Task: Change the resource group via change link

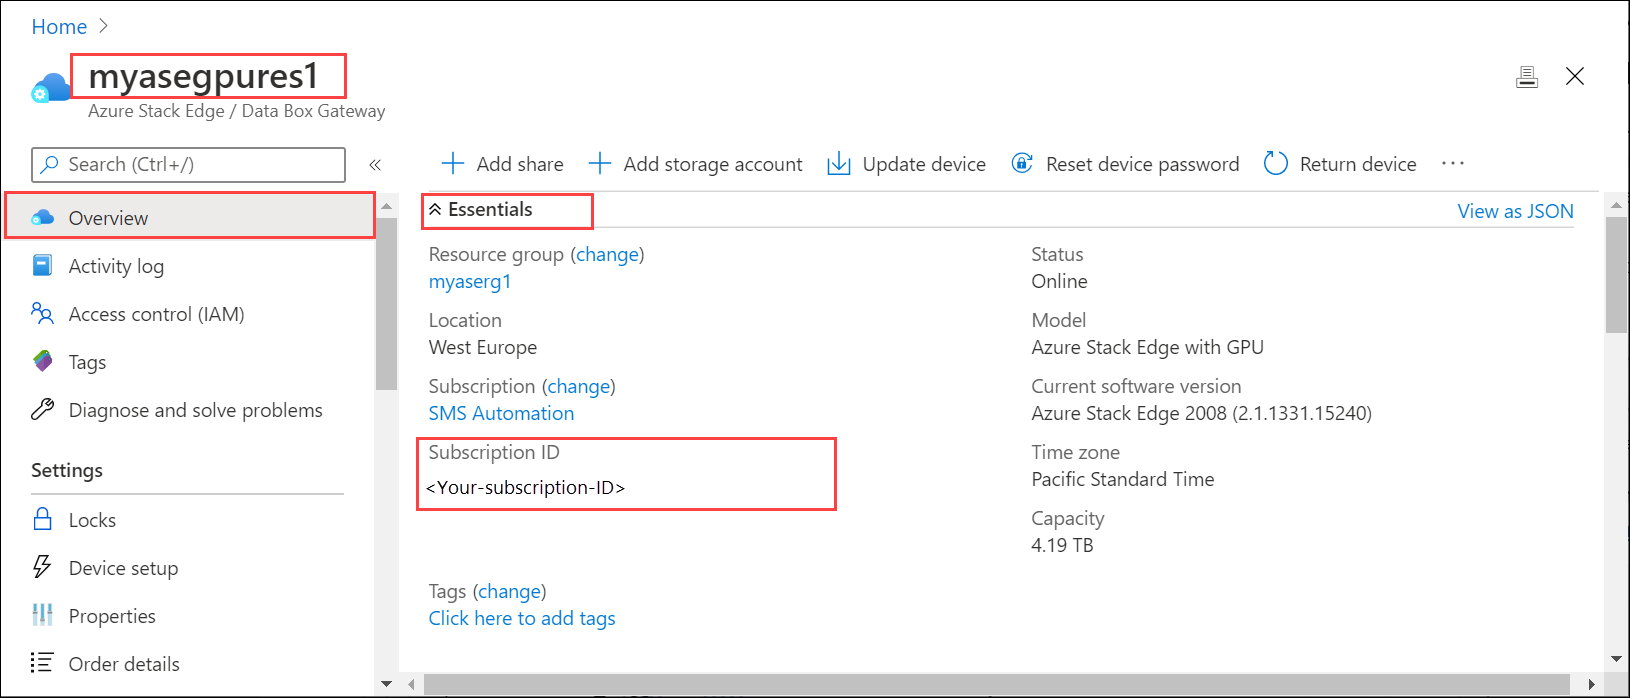Action: (608, 254)
